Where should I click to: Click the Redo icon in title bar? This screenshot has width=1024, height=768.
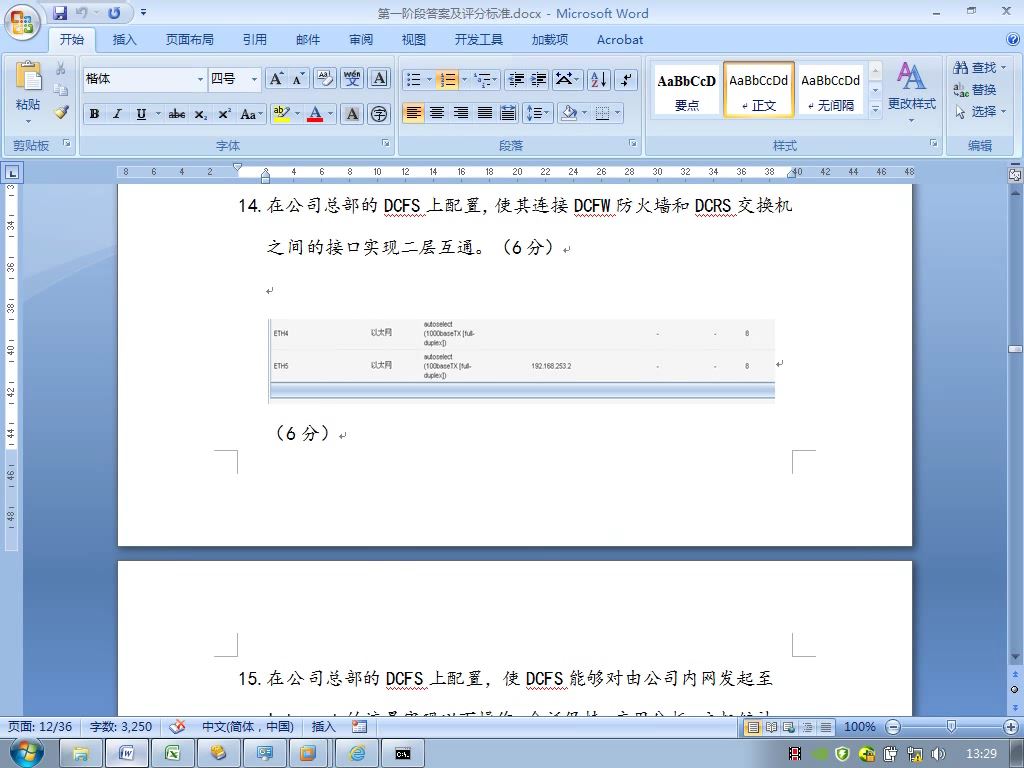coord(114,13)
